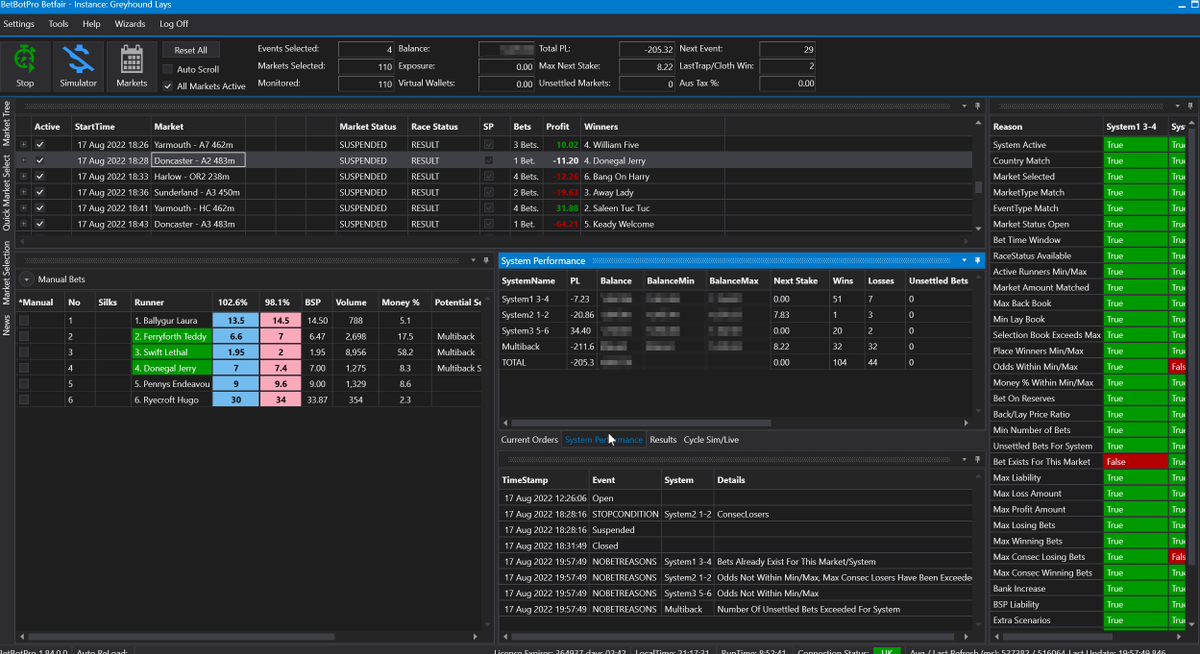
Task: Click lay price 9.6 for Pennys Endeavour
Action: pyautogui.click(x=281, y=384)
